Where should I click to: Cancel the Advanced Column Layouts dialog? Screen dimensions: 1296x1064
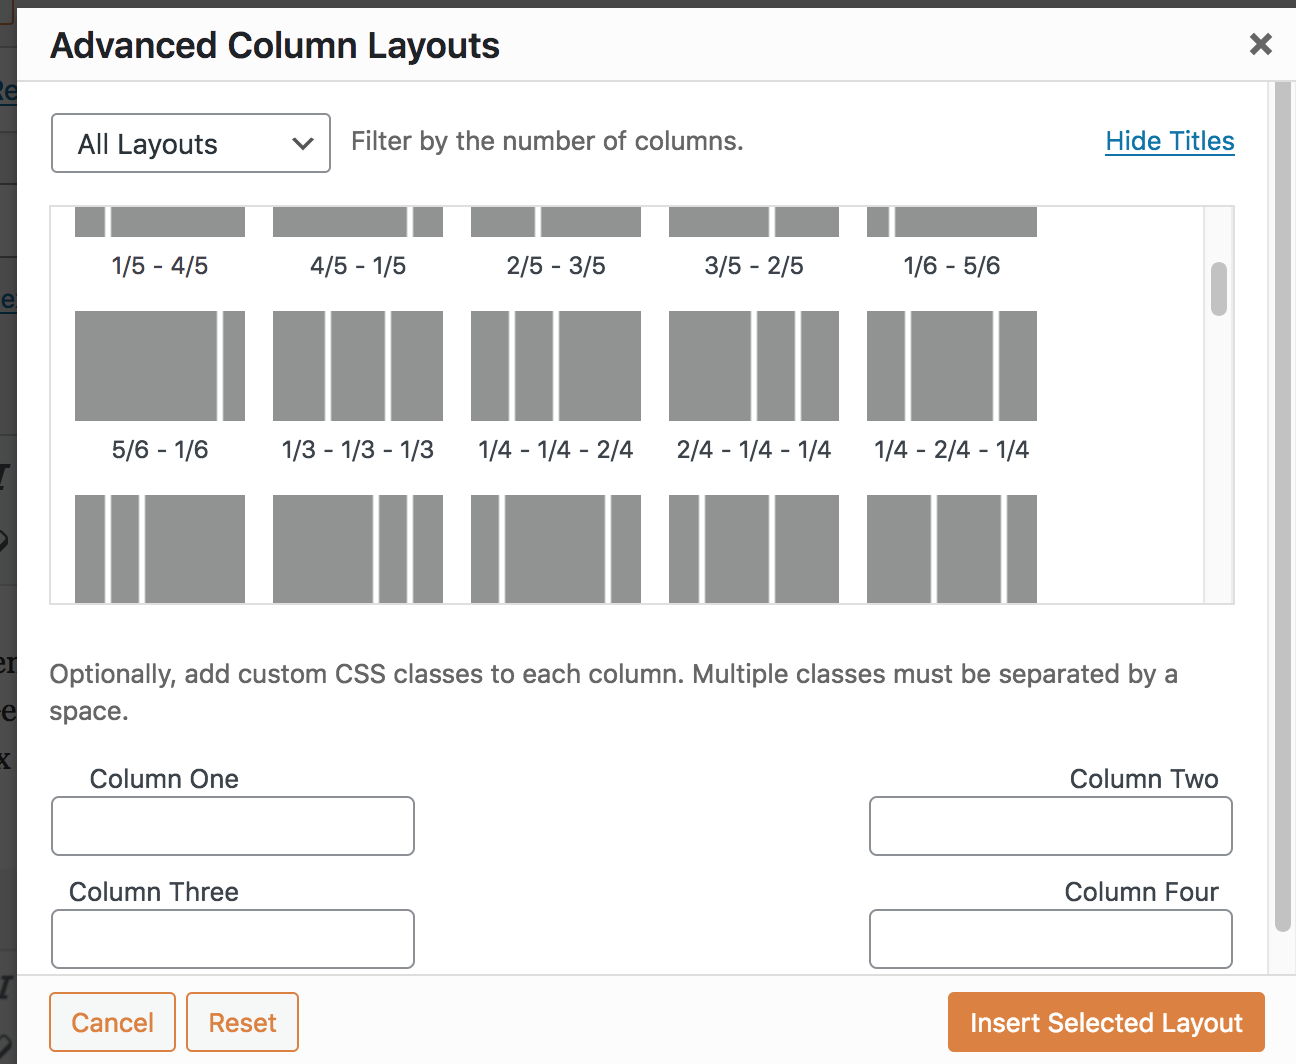[x=112, y=1022]
